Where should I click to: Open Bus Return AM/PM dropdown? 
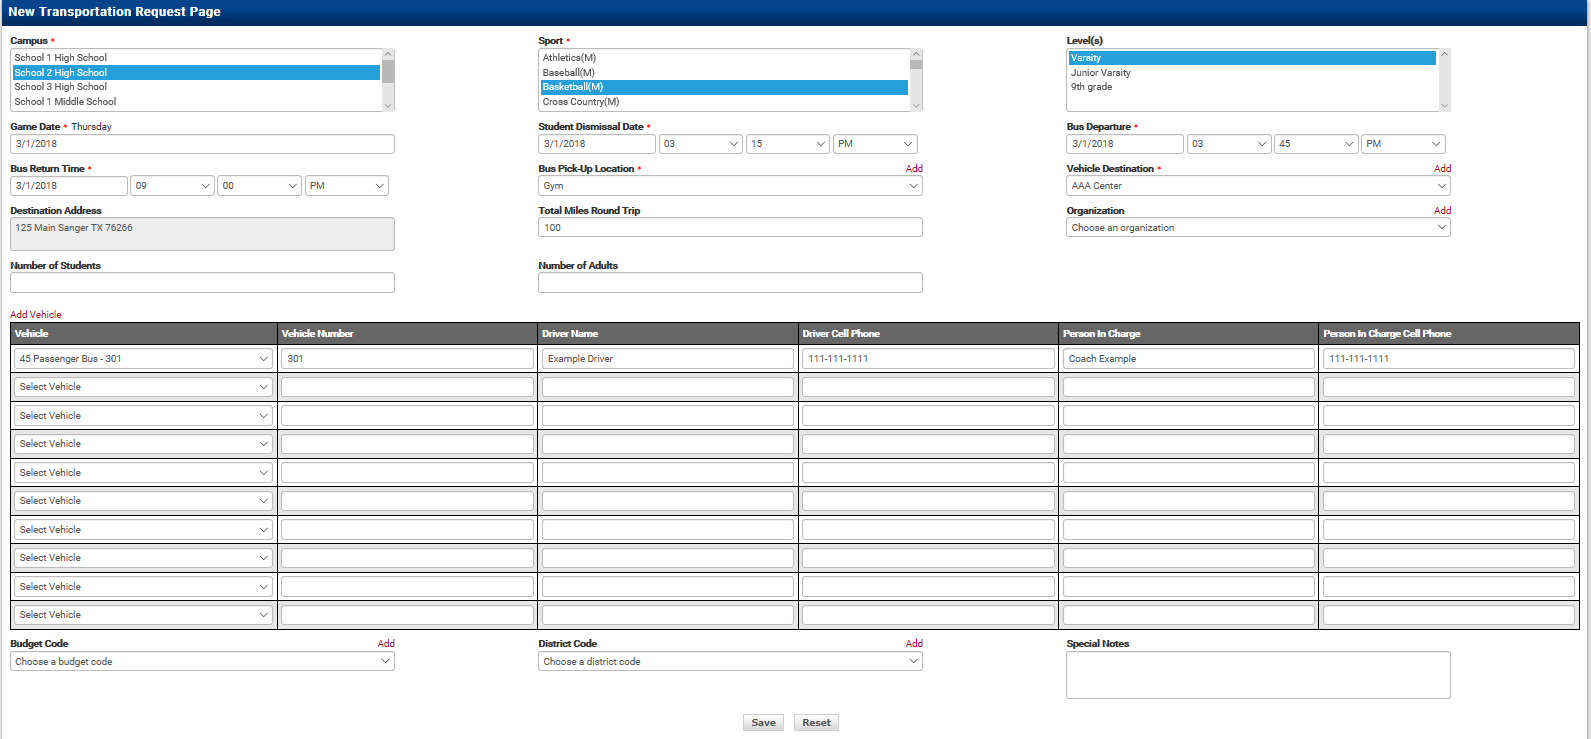pos(347,186)
